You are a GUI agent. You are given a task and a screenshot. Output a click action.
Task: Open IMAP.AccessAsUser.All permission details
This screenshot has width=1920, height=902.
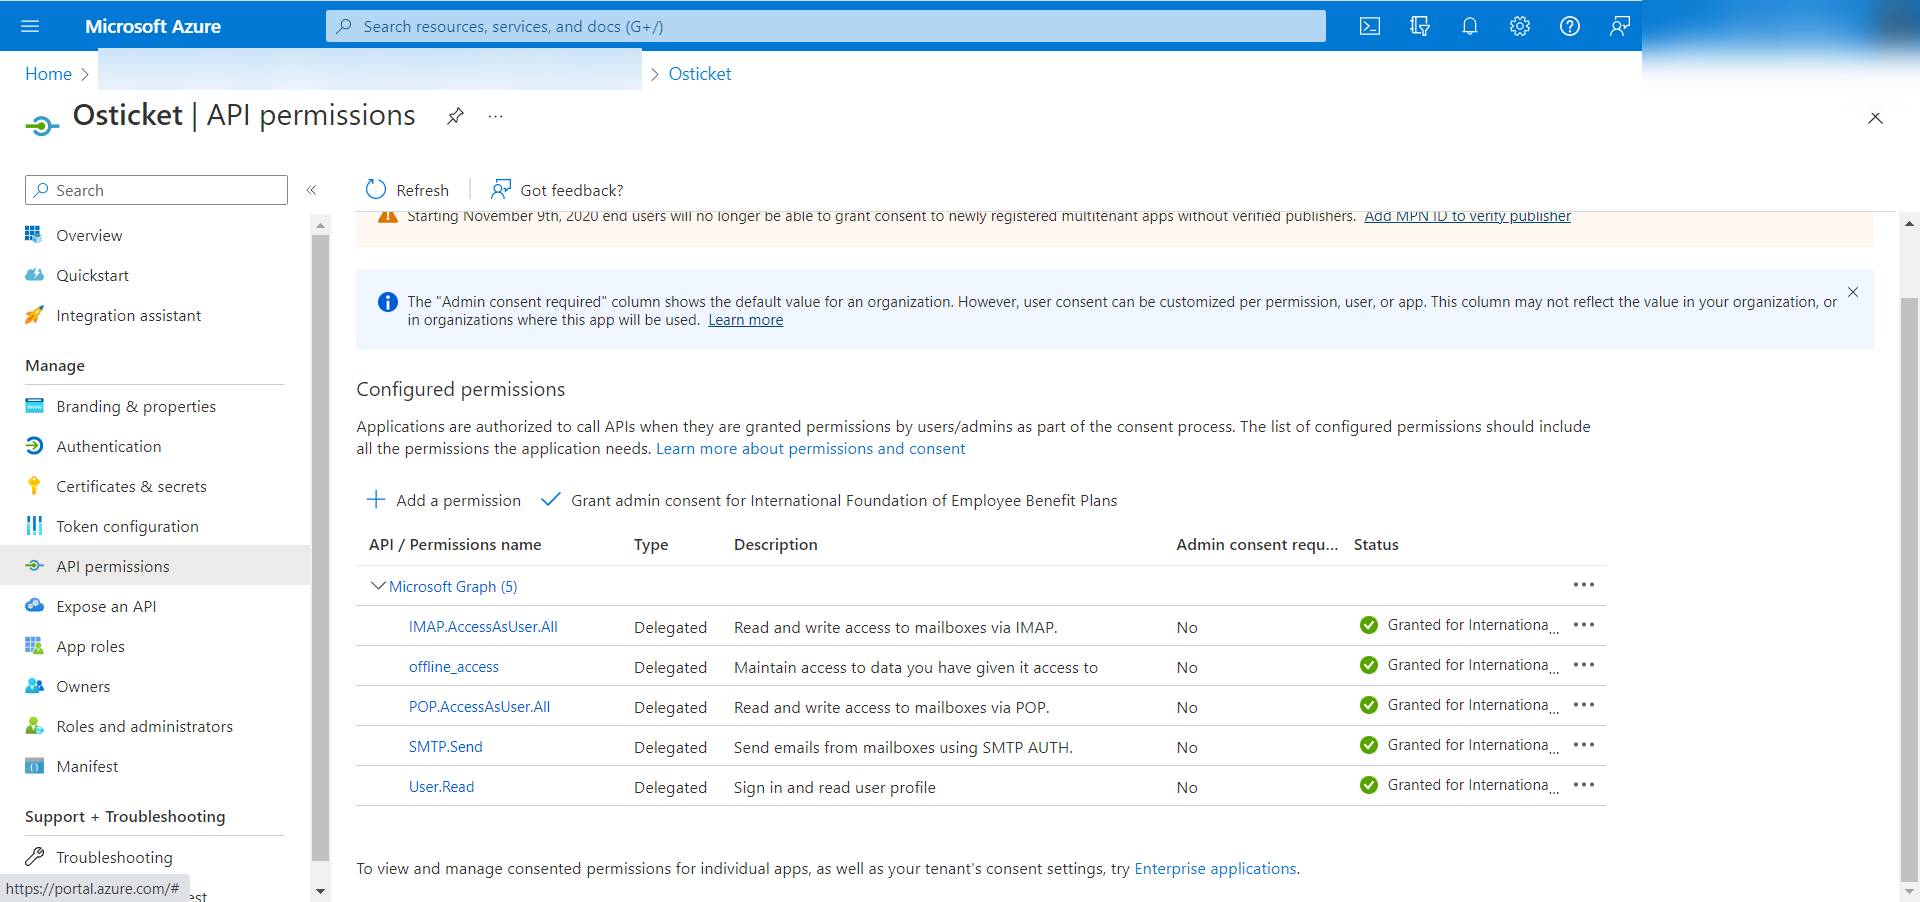[483, 627]
